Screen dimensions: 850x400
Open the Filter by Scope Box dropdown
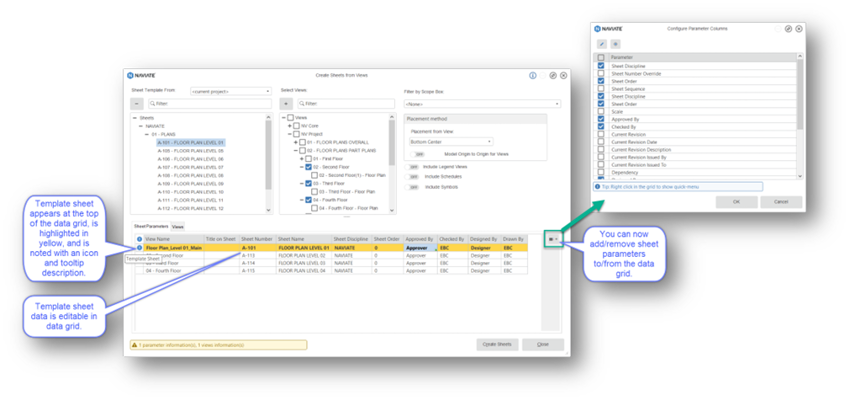pyautogui.click(x=482, y=104)
